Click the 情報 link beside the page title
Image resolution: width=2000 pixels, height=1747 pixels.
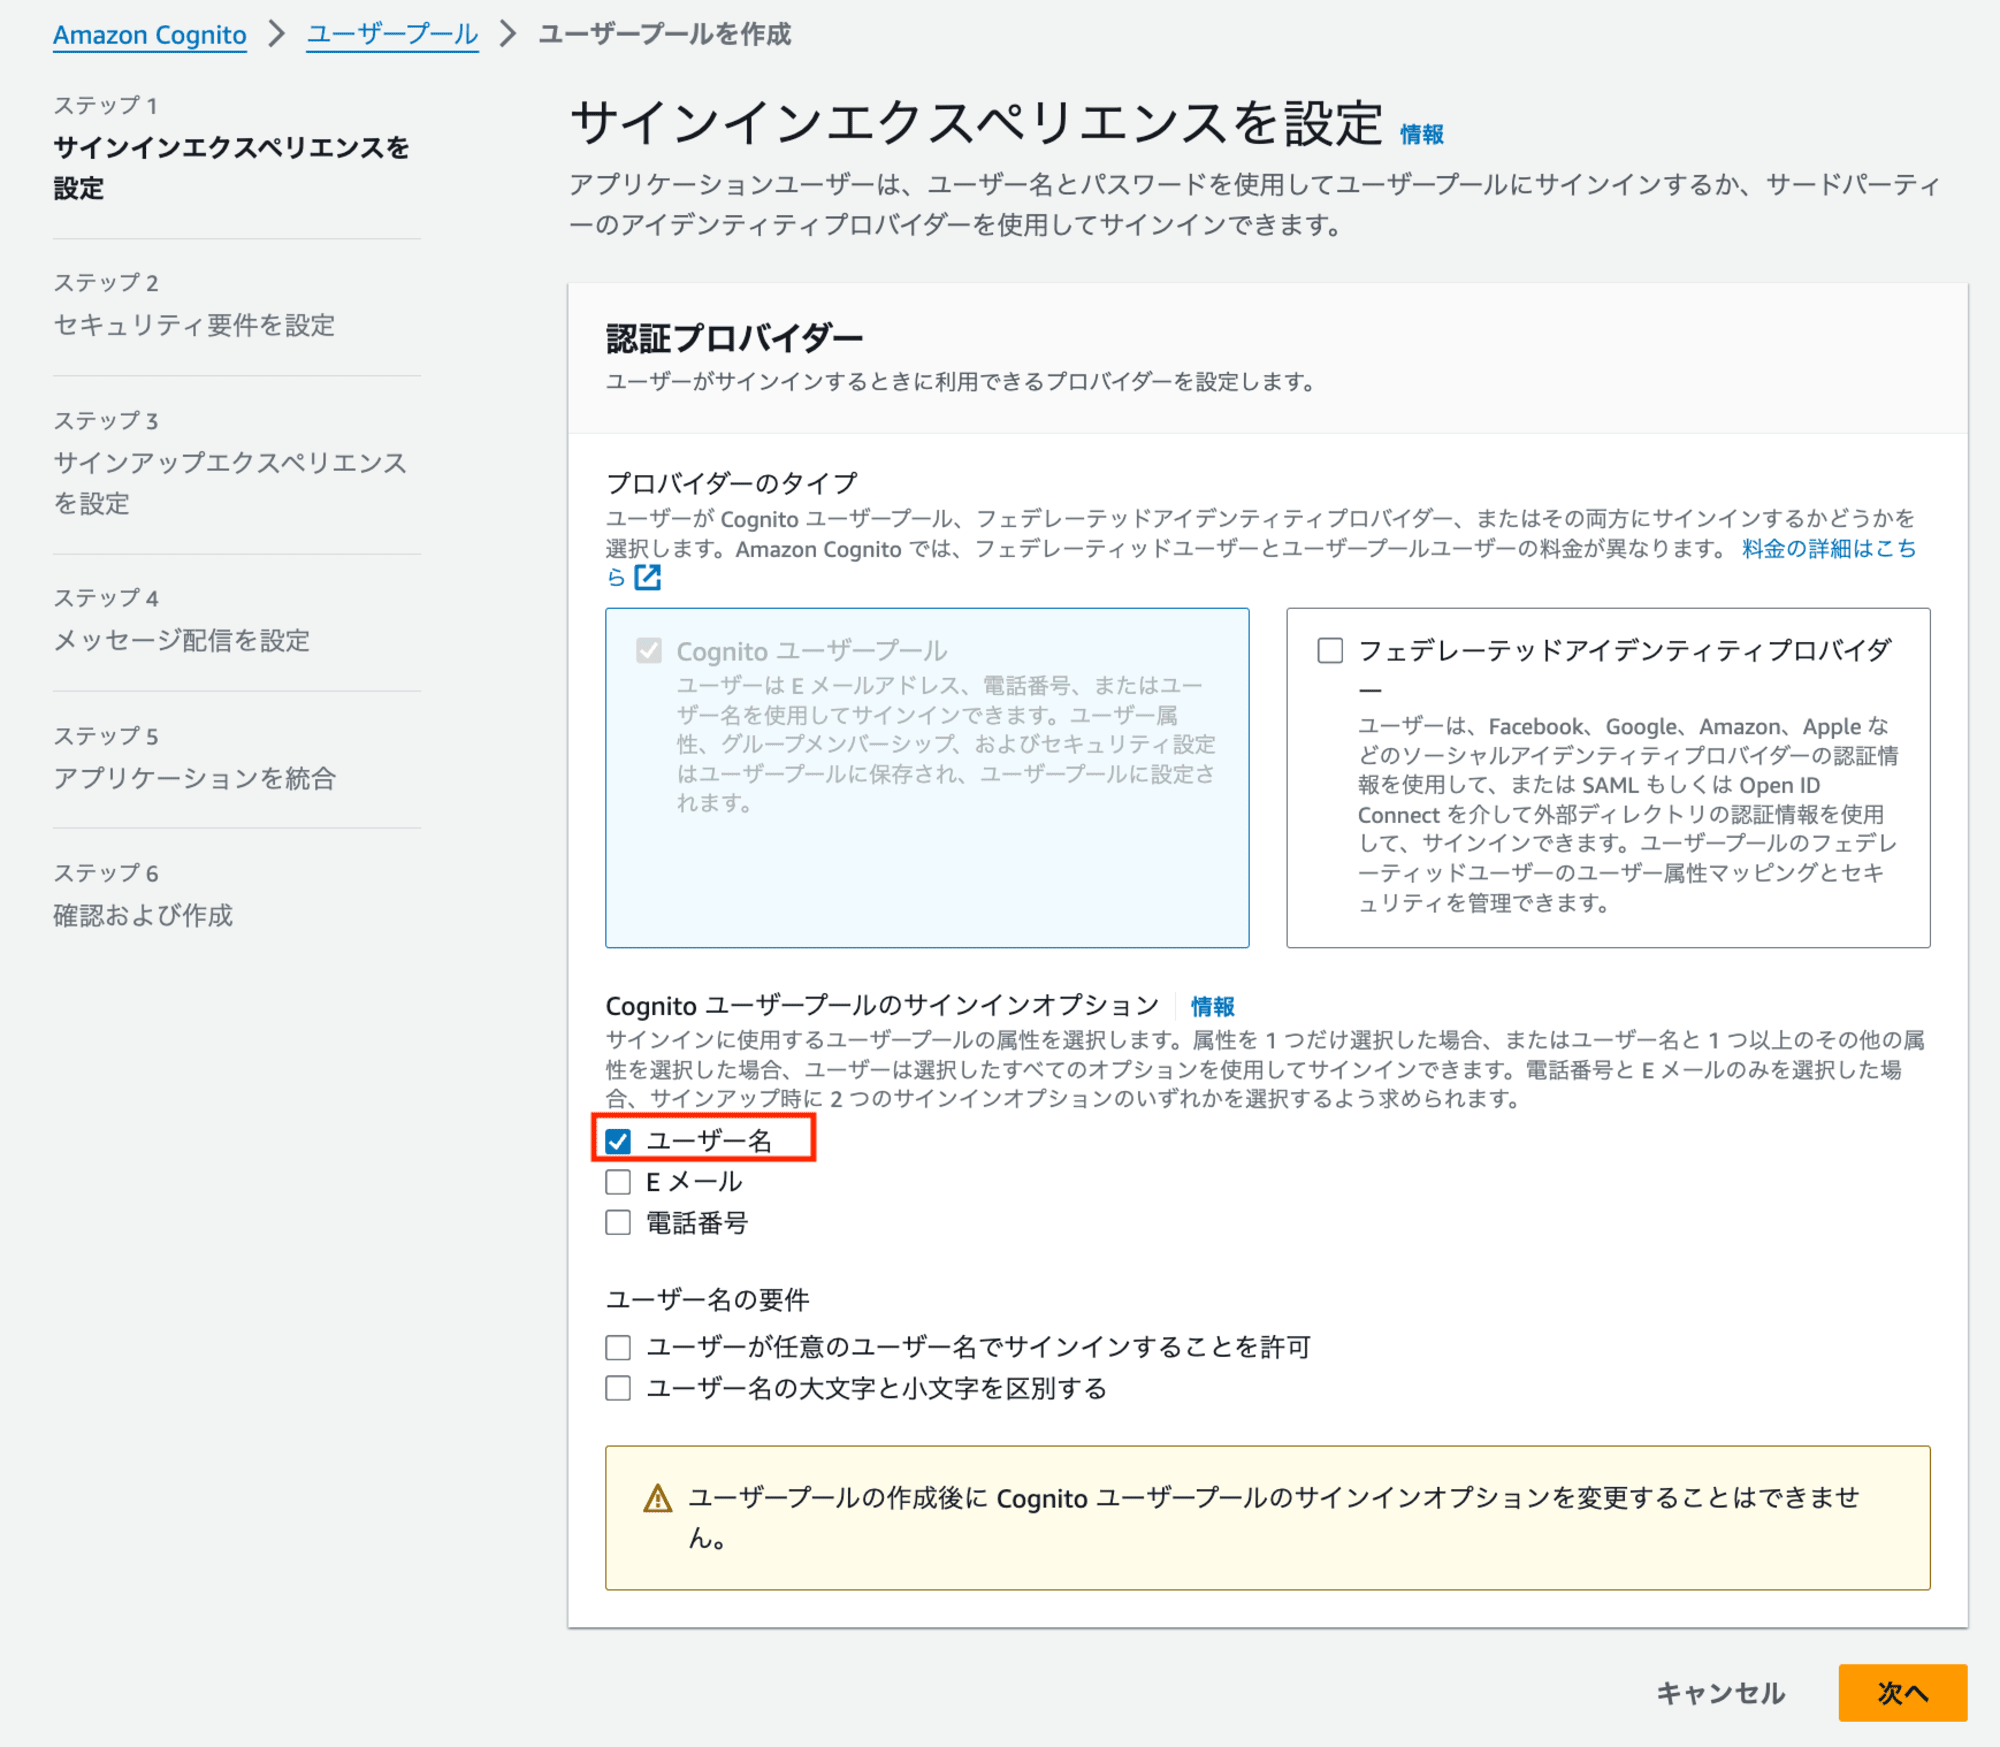1421,134
